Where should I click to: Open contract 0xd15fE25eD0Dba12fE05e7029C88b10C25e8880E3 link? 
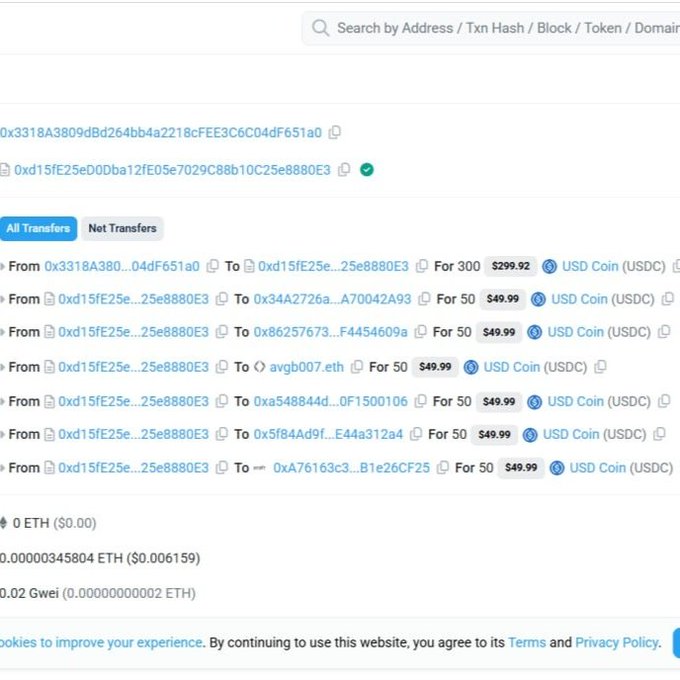(172, 170)
